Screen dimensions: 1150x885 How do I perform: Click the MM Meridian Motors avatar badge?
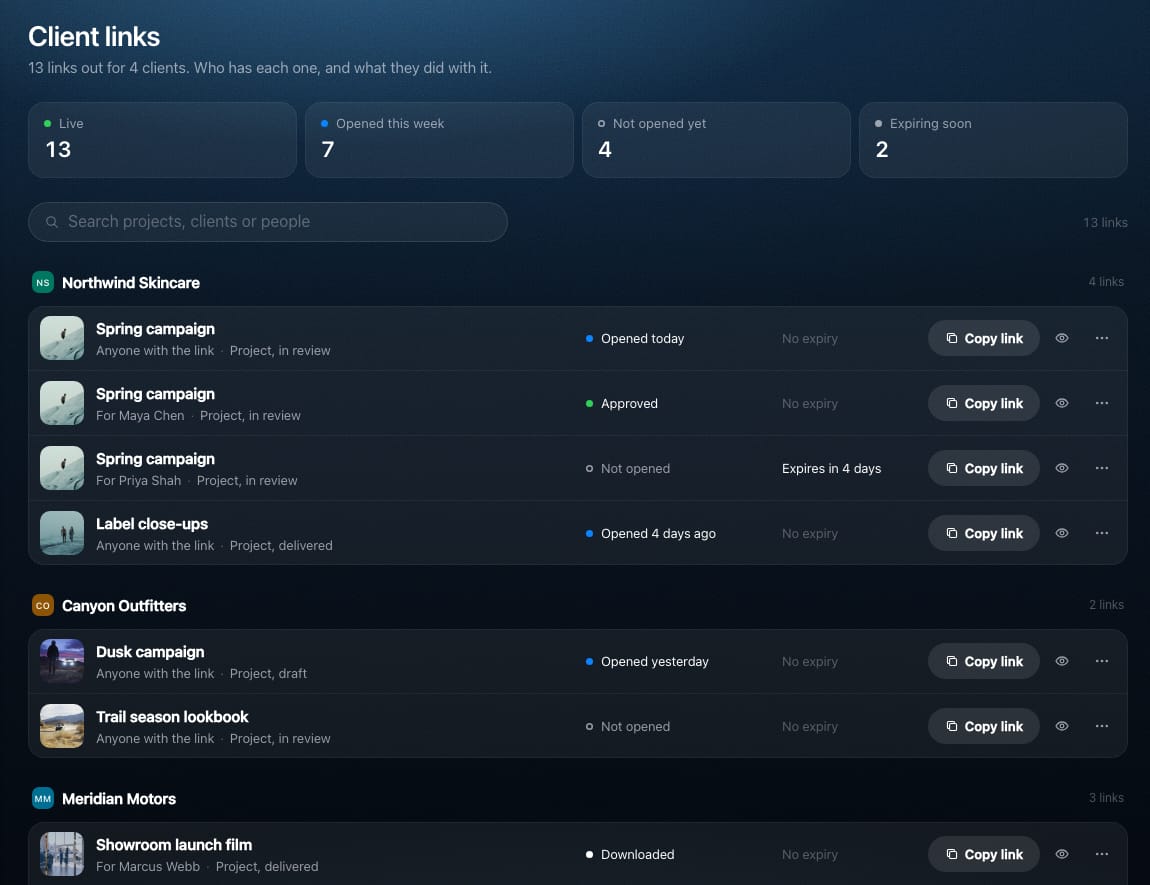pos(43,798)
